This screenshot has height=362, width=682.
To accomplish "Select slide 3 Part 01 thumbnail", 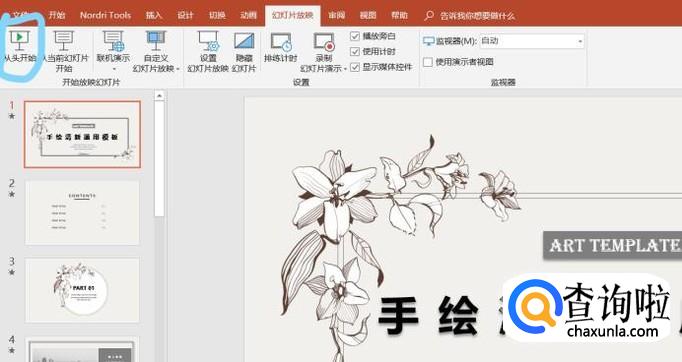I will pyautogui.click(x=82, y=290).
